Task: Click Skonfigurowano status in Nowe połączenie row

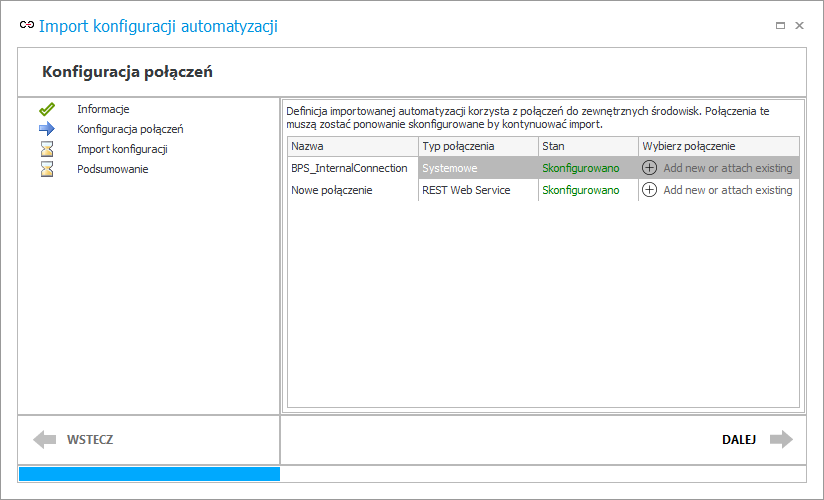Action: (589, 190)
